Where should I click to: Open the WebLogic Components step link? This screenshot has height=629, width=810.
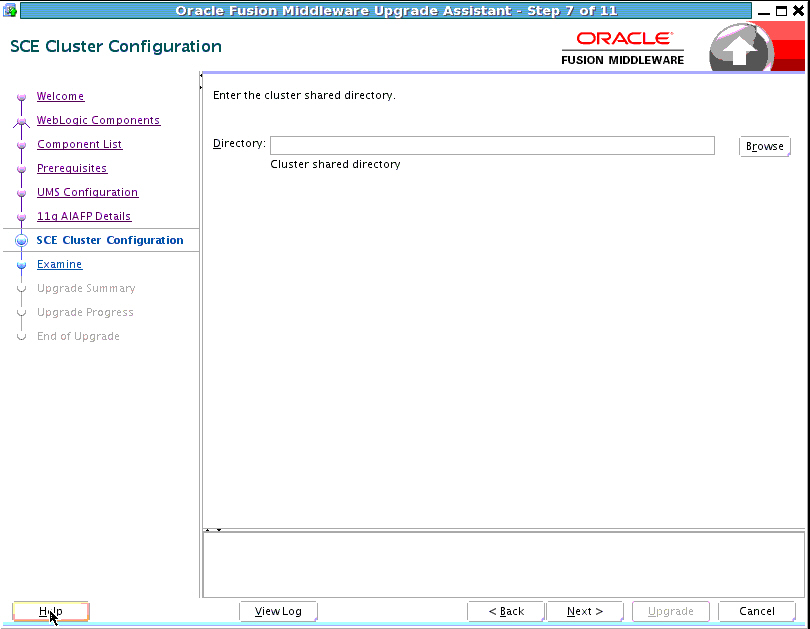[99, 120]
